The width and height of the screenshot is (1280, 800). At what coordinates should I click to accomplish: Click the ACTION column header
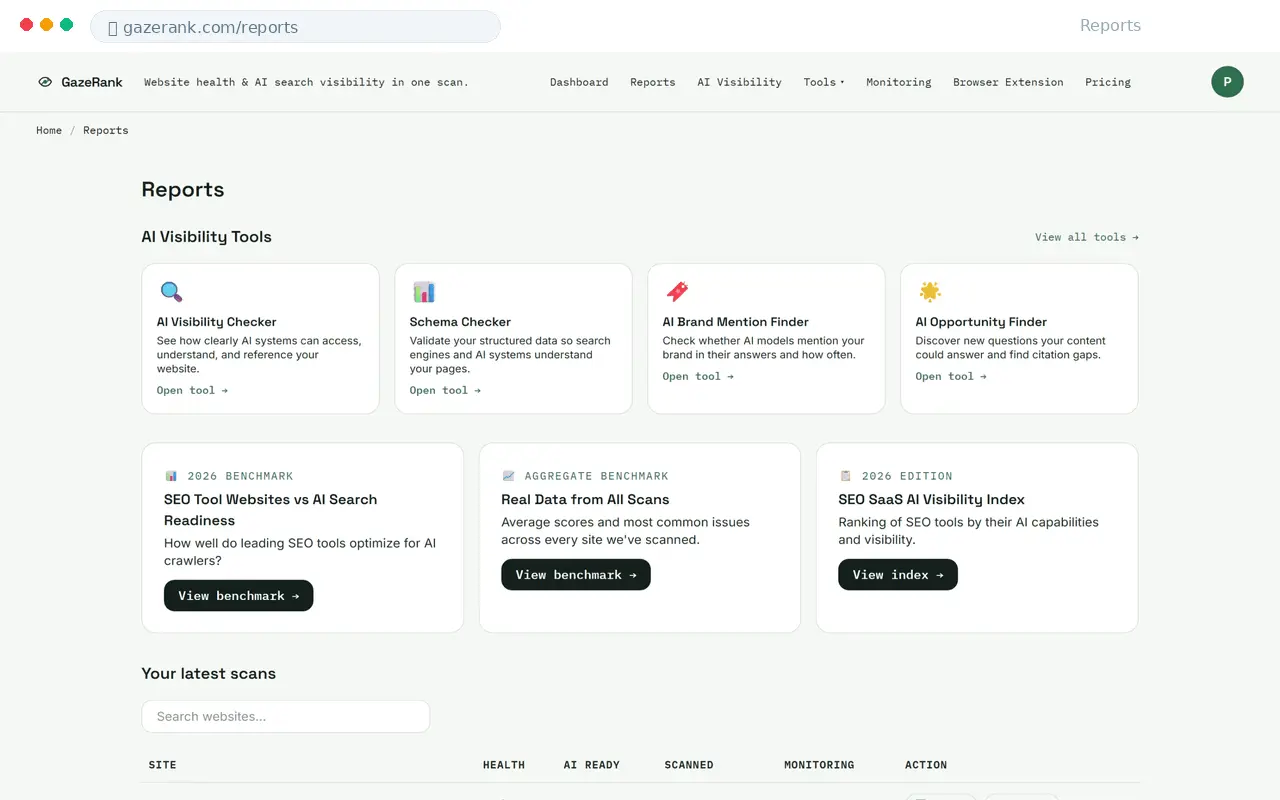coord(926,765)
